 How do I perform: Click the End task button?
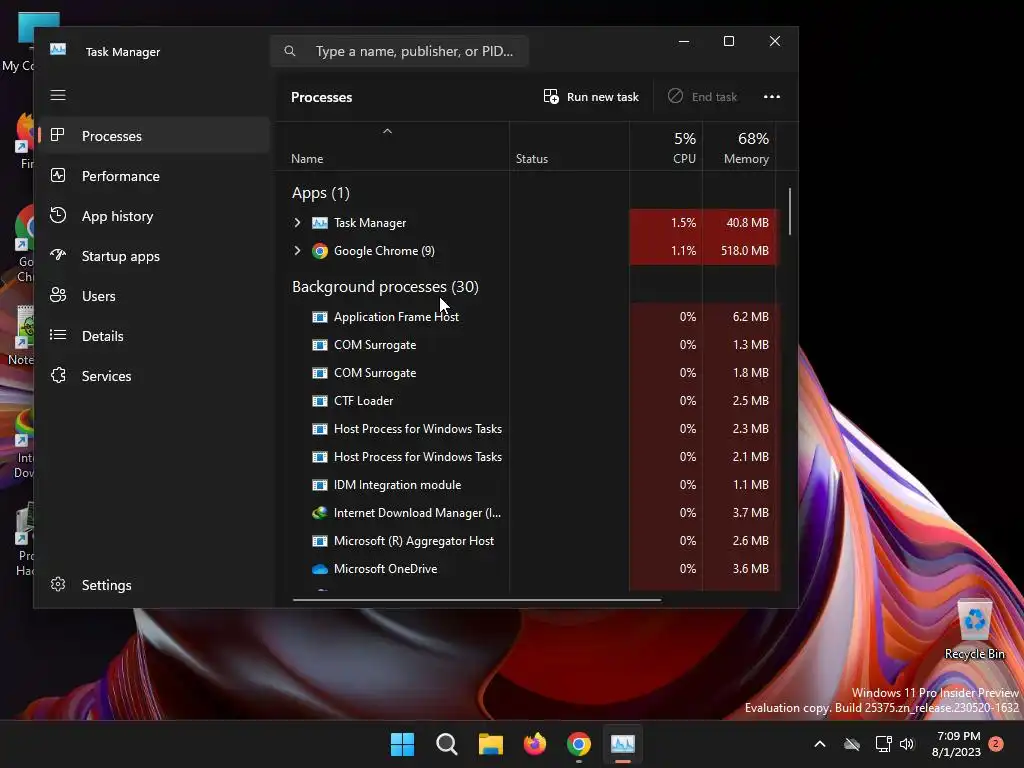703,97
